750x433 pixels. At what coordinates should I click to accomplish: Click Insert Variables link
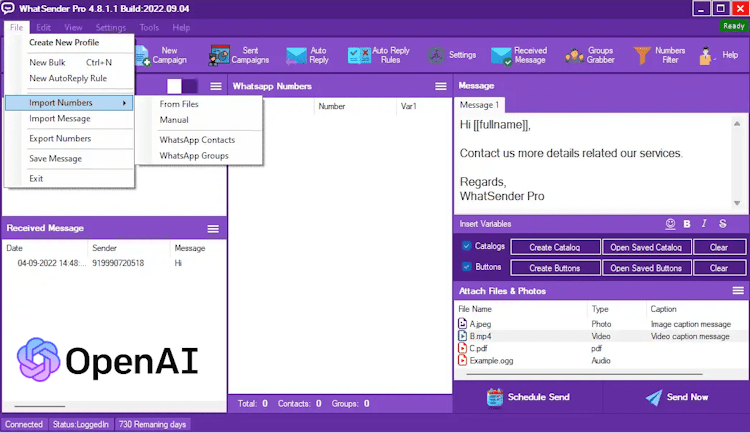point(485,224)
